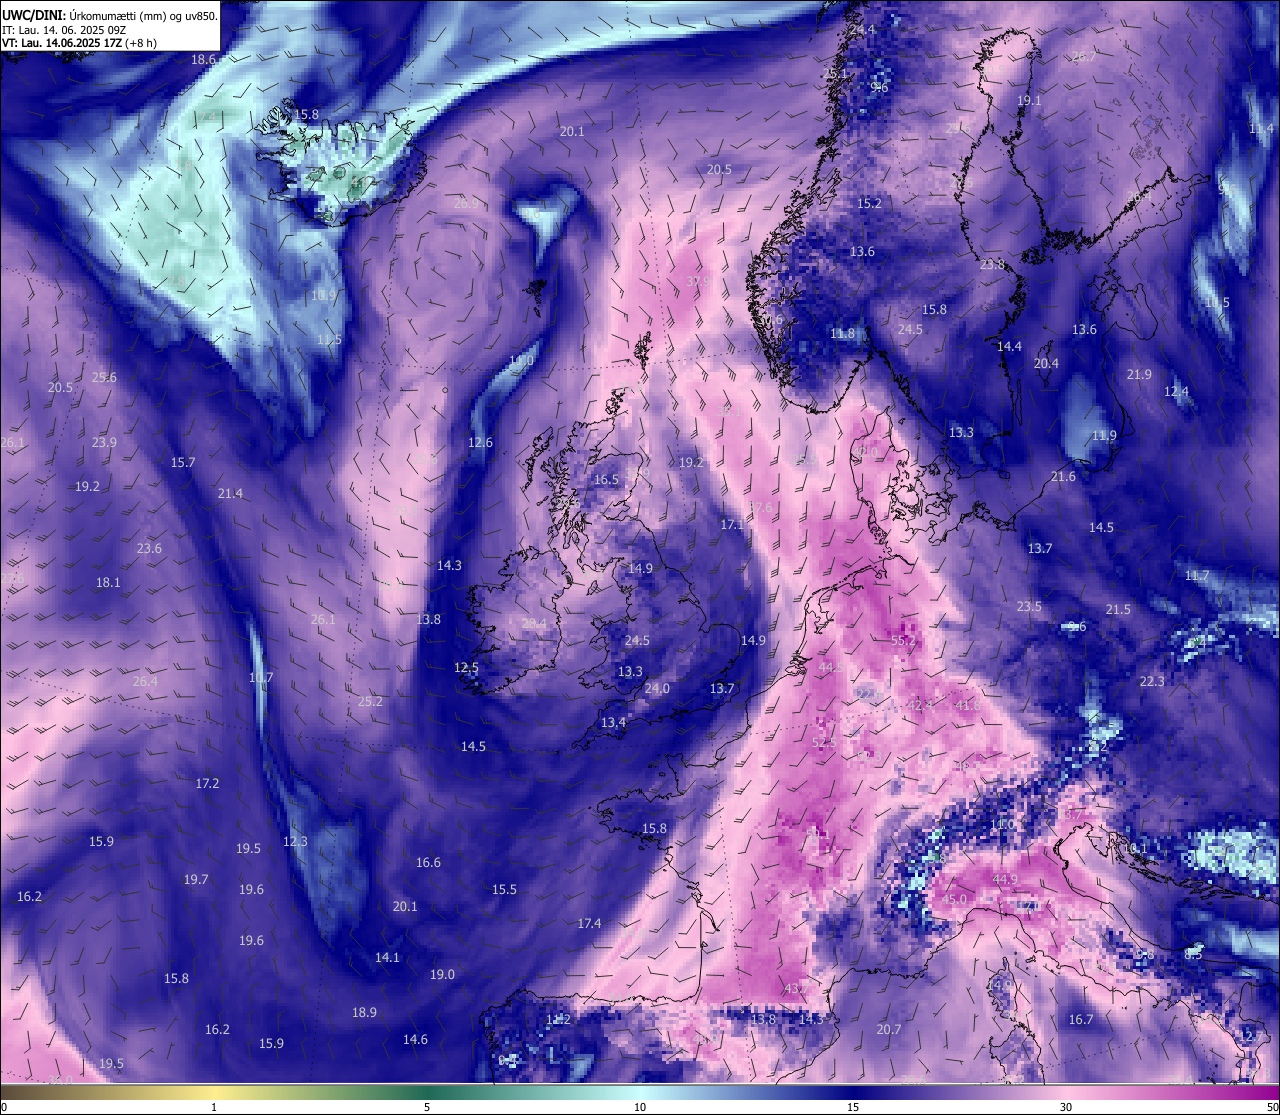Viewport: 1280px width, 1115px height.
Task: Click the VT valid time line 17Z
Action: click(x=79, y=43)
